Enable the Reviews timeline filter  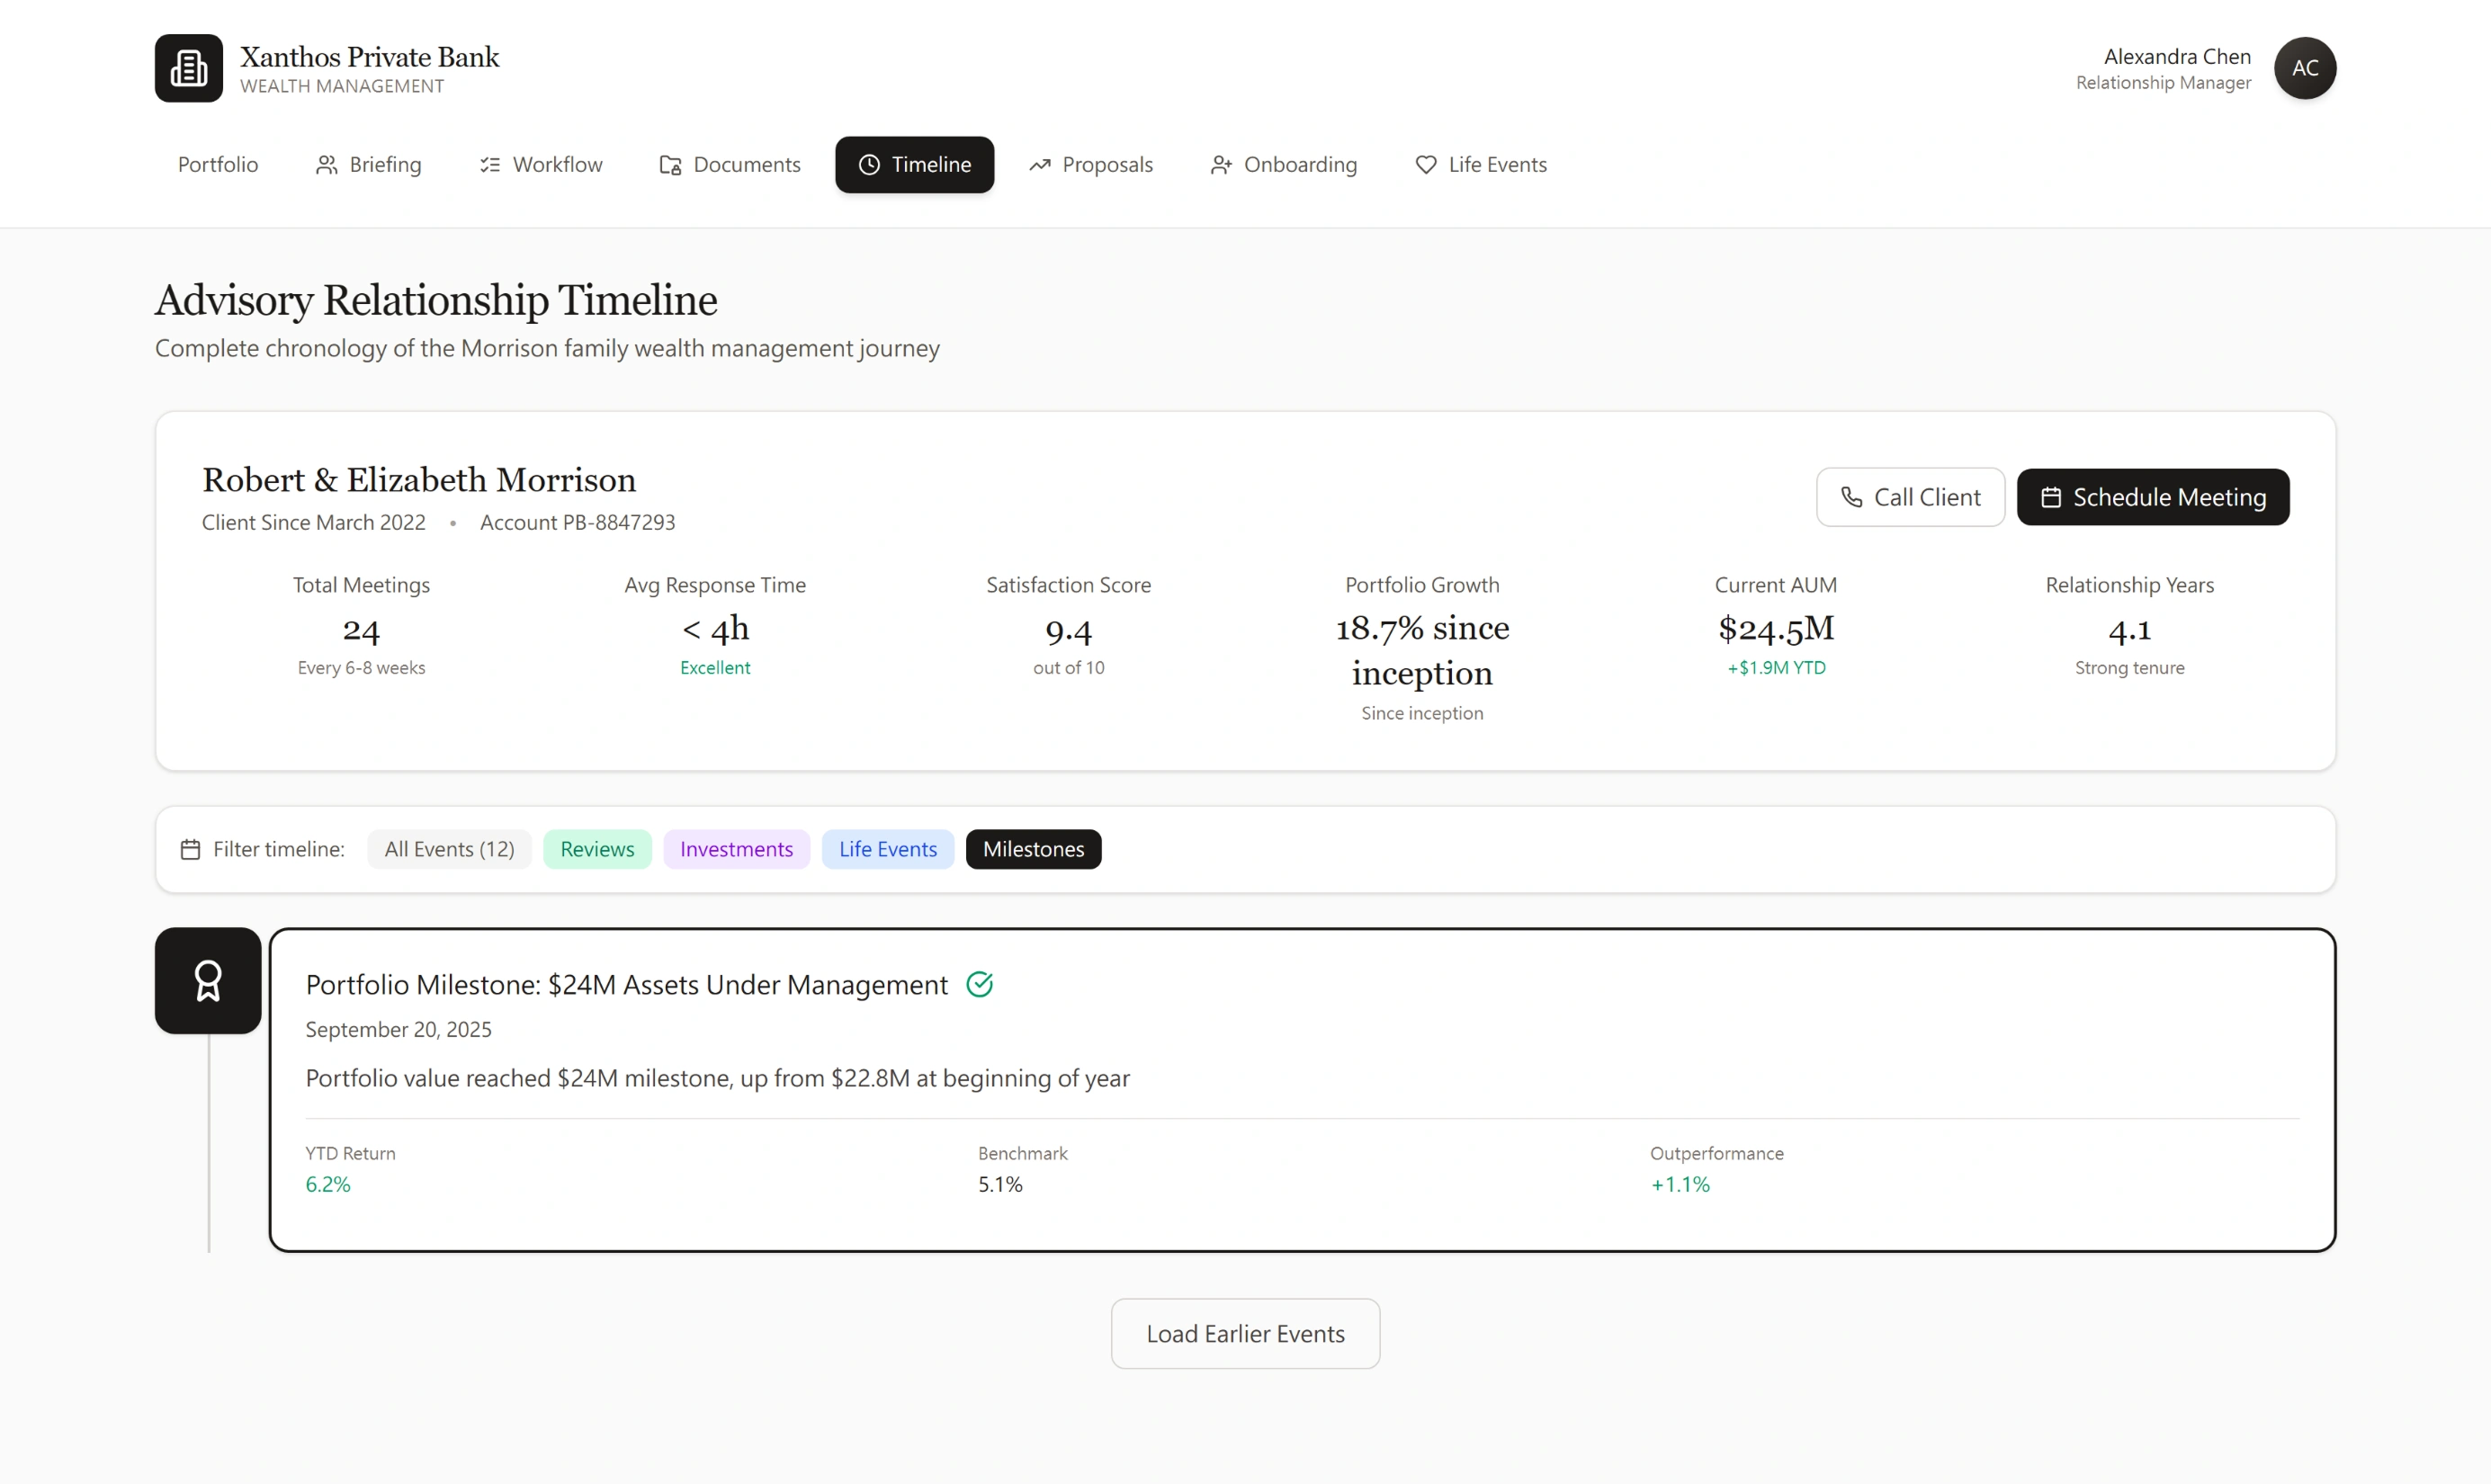coord(597,848)
